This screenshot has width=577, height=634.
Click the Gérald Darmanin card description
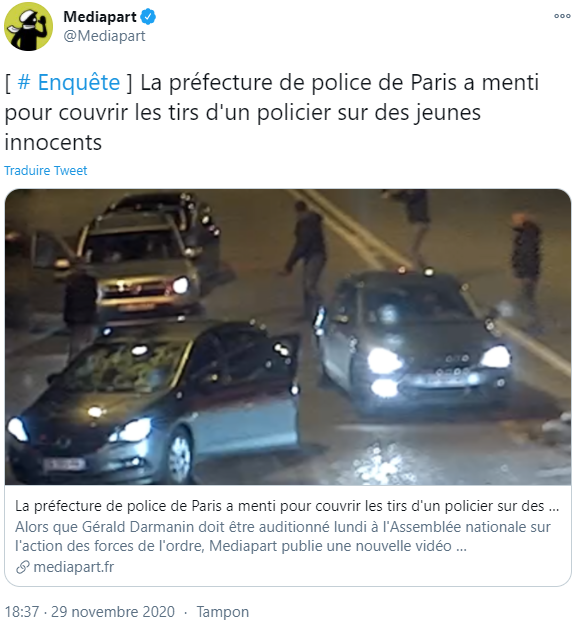pos(283,537)
